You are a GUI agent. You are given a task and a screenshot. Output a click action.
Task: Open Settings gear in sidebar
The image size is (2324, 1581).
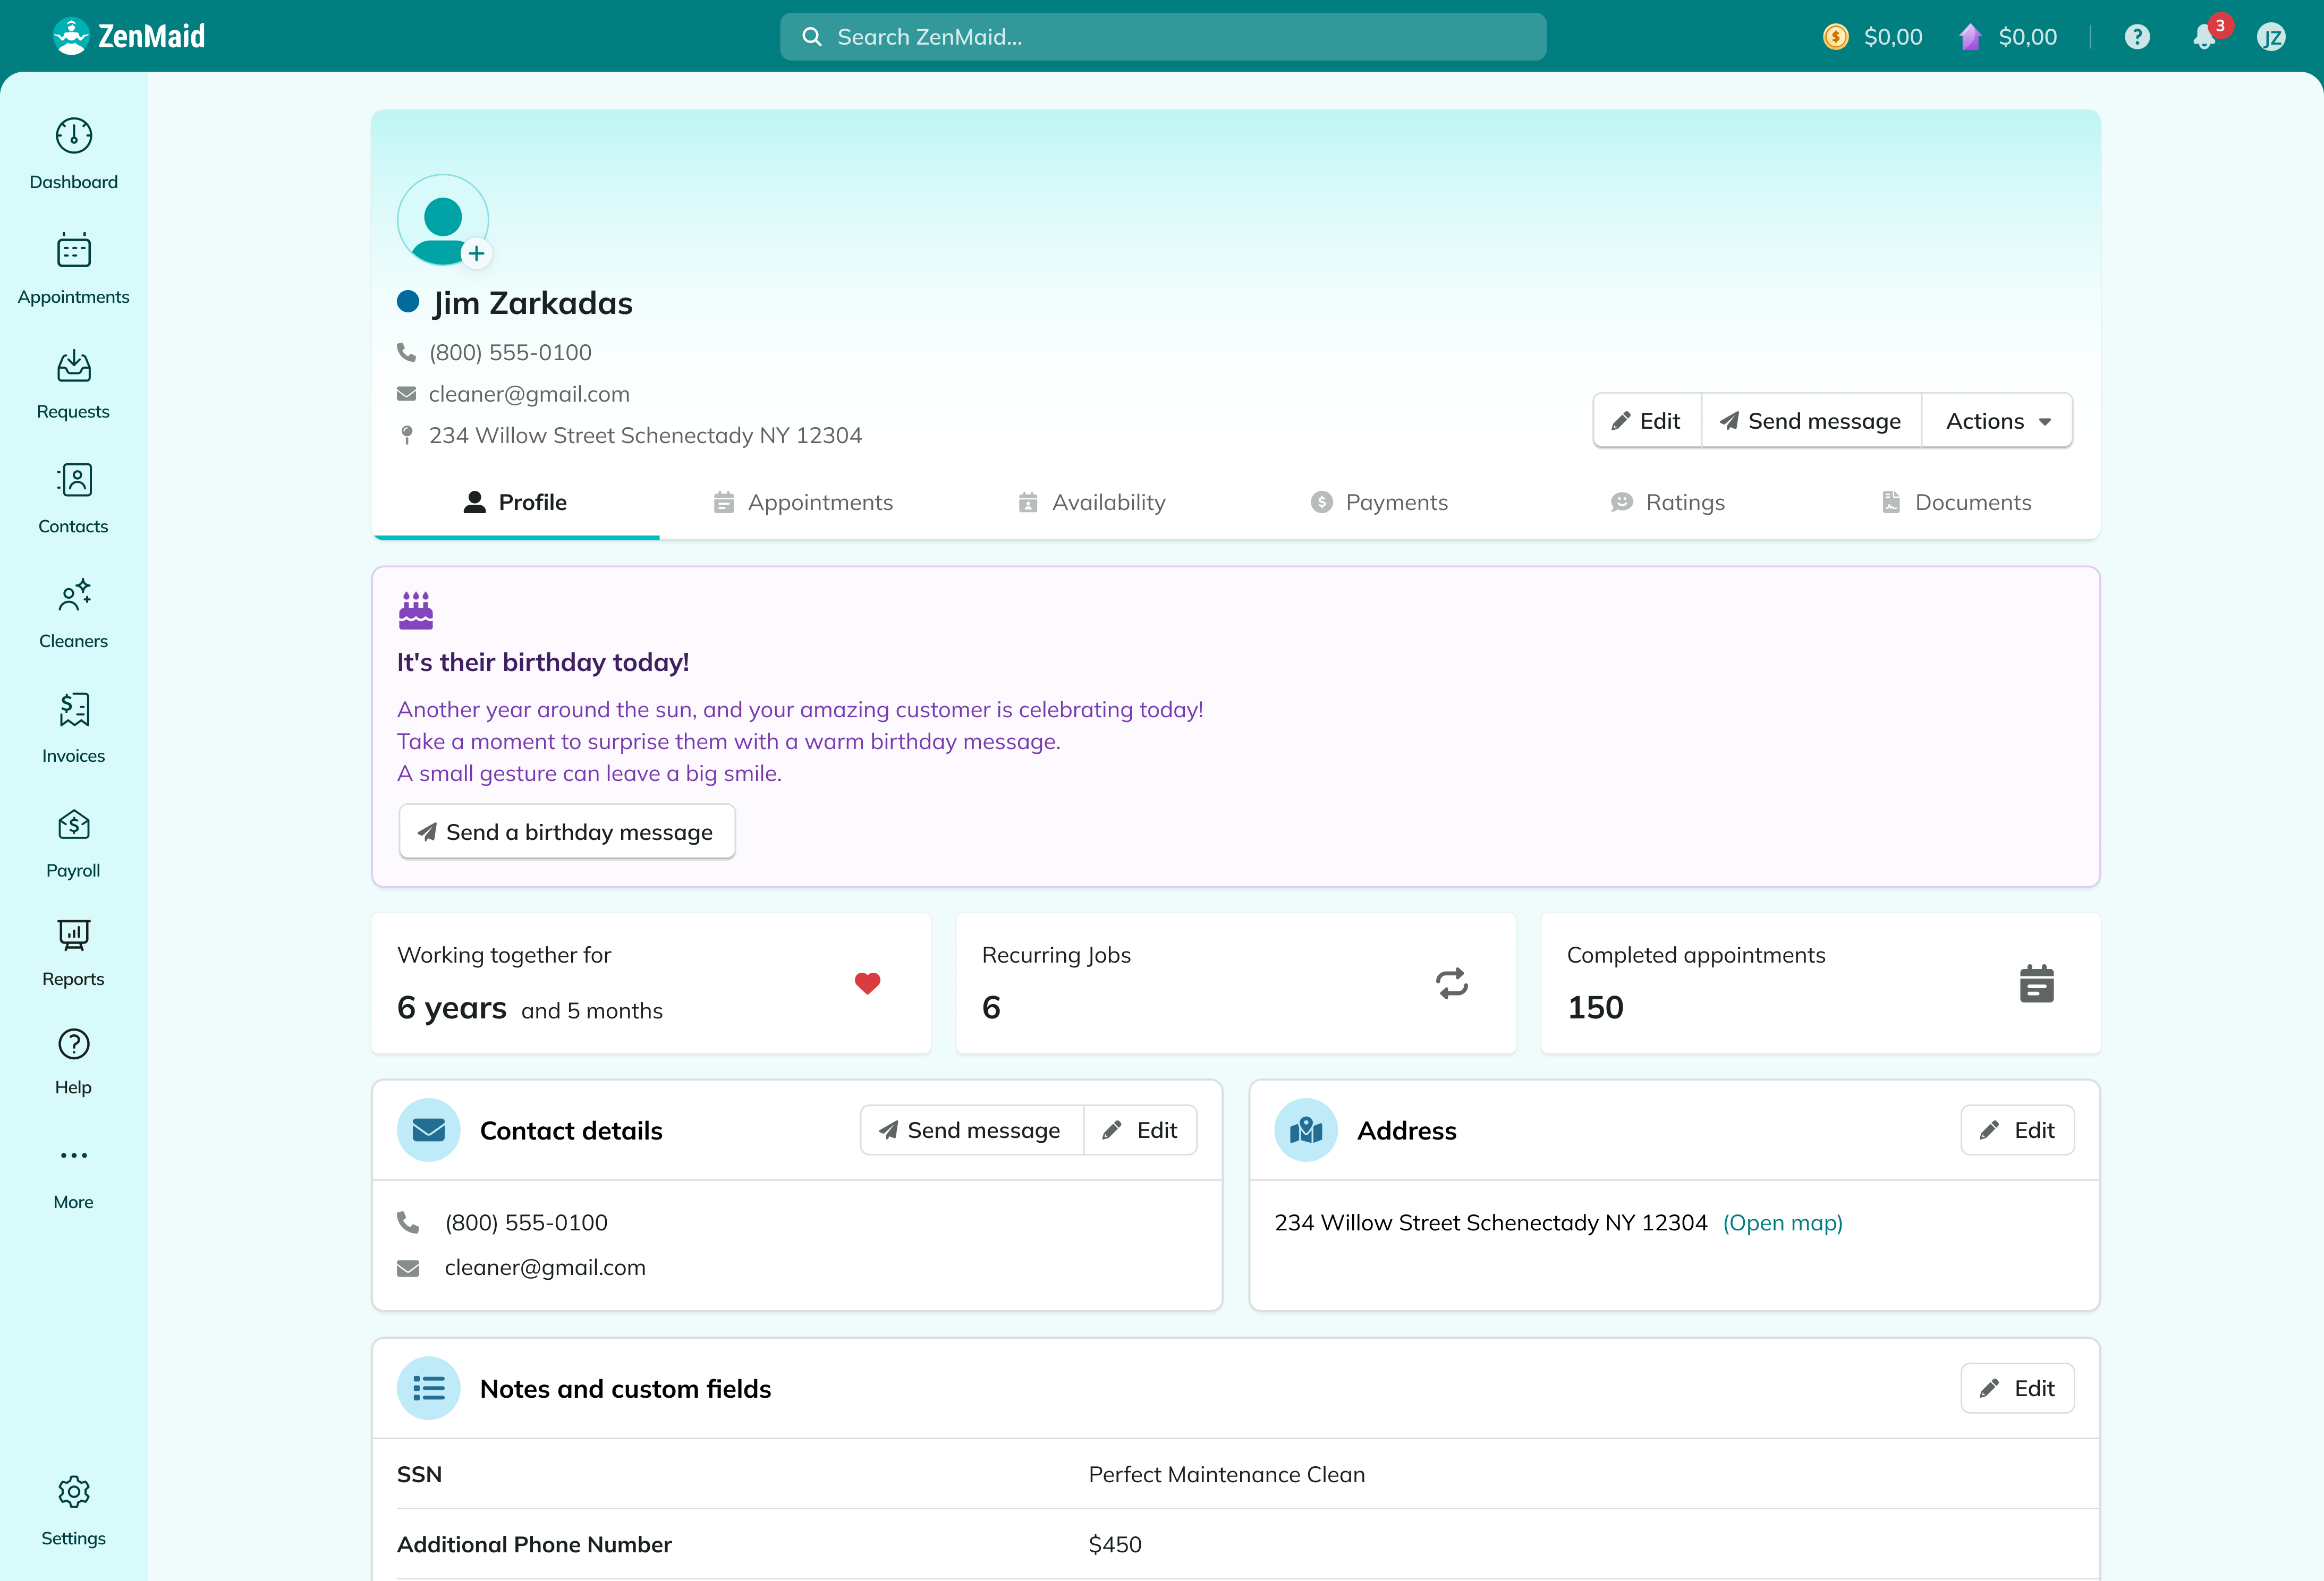click(73, 1491)
